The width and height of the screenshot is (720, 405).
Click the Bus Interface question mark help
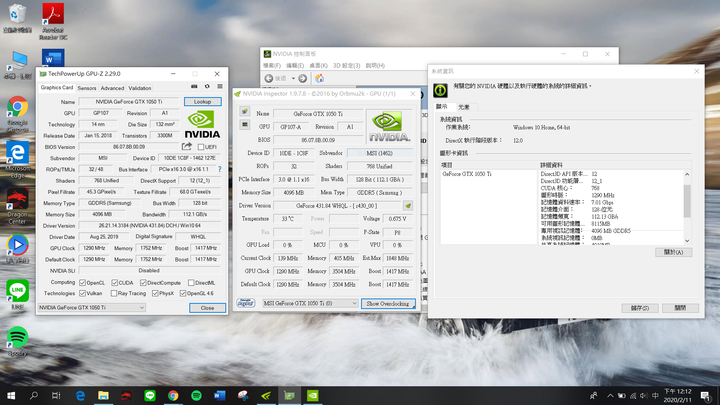tap(219, 169)
